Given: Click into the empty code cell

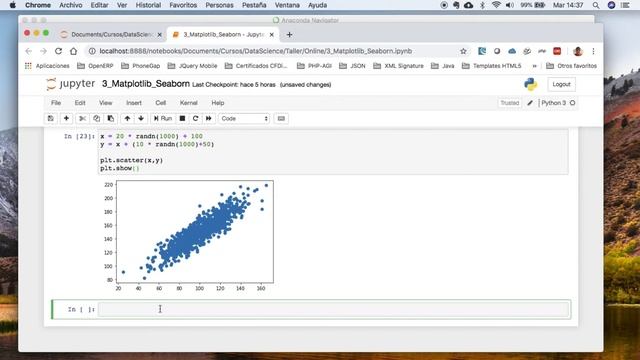Looking at the screenshot, I should click(x=333, y=309).
